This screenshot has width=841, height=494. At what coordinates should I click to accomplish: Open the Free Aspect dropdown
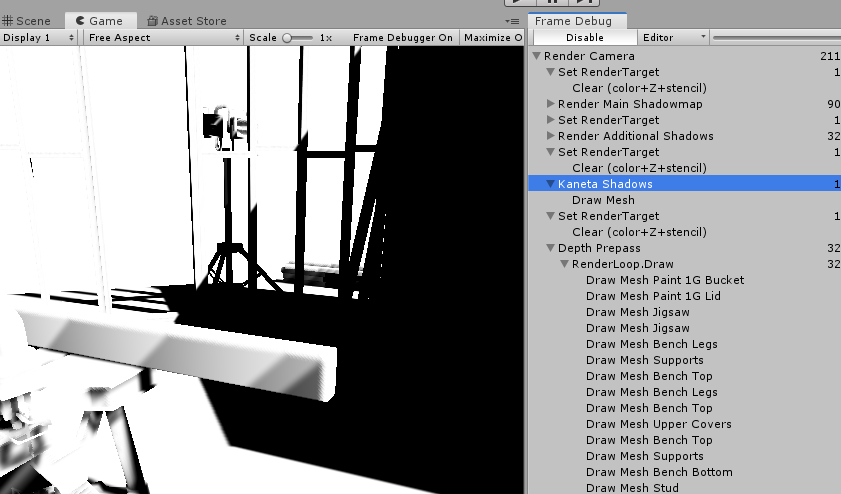tap(164, 38)
